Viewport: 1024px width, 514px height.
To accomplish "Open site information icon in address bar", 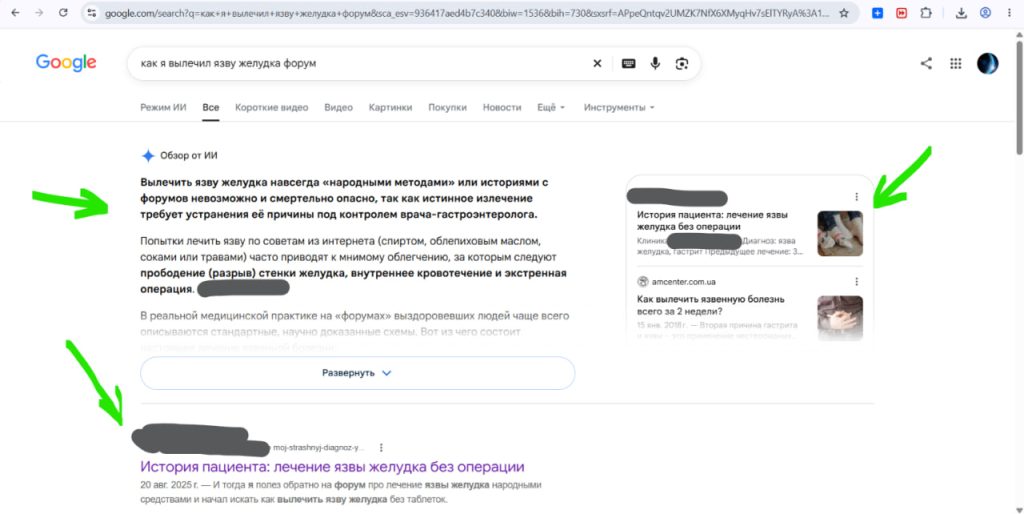I will pyautogui.click(x=92, y=12).
